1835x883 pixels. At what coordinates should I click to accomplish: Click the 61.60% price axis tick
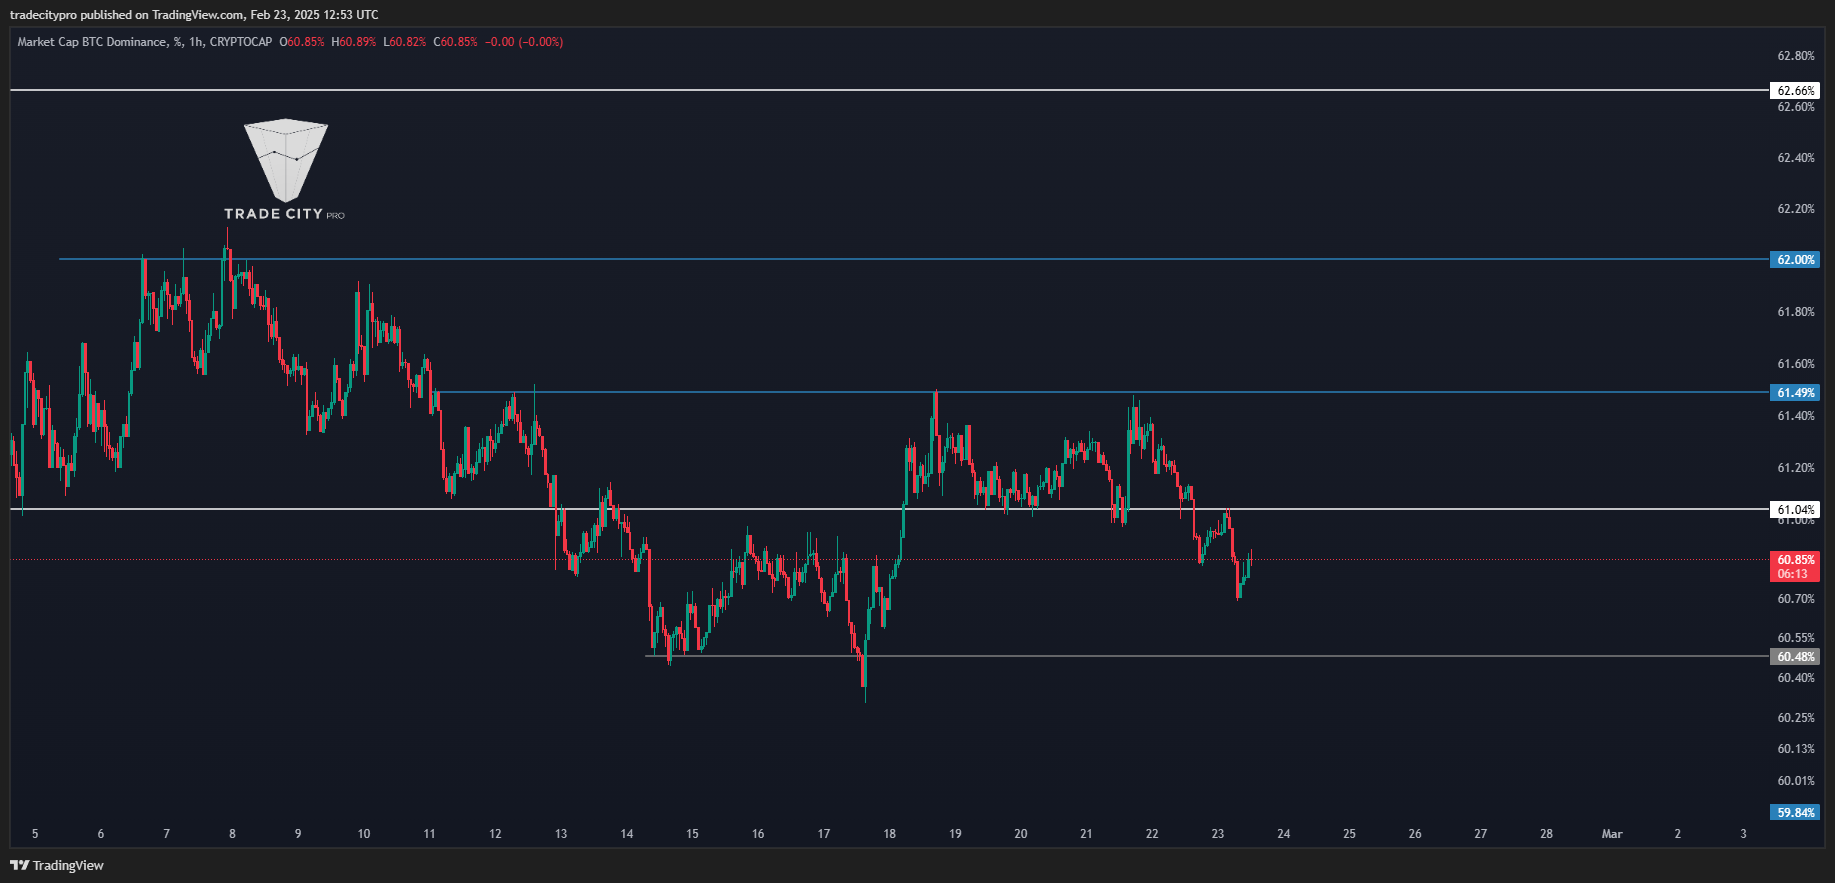(x=1796, y=364)
